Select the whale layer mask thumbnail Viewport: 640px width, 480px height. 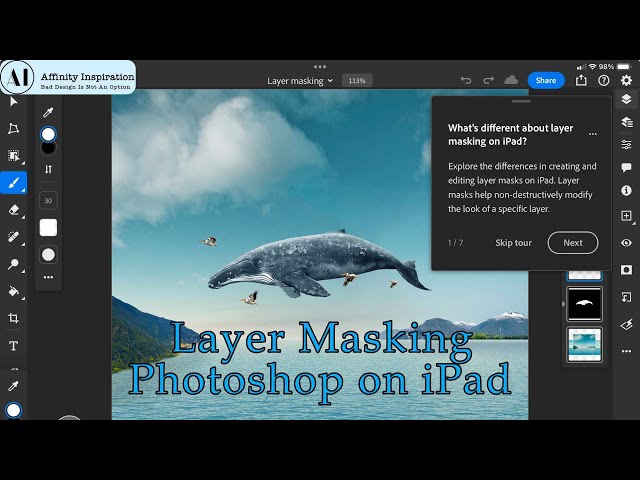584,304
